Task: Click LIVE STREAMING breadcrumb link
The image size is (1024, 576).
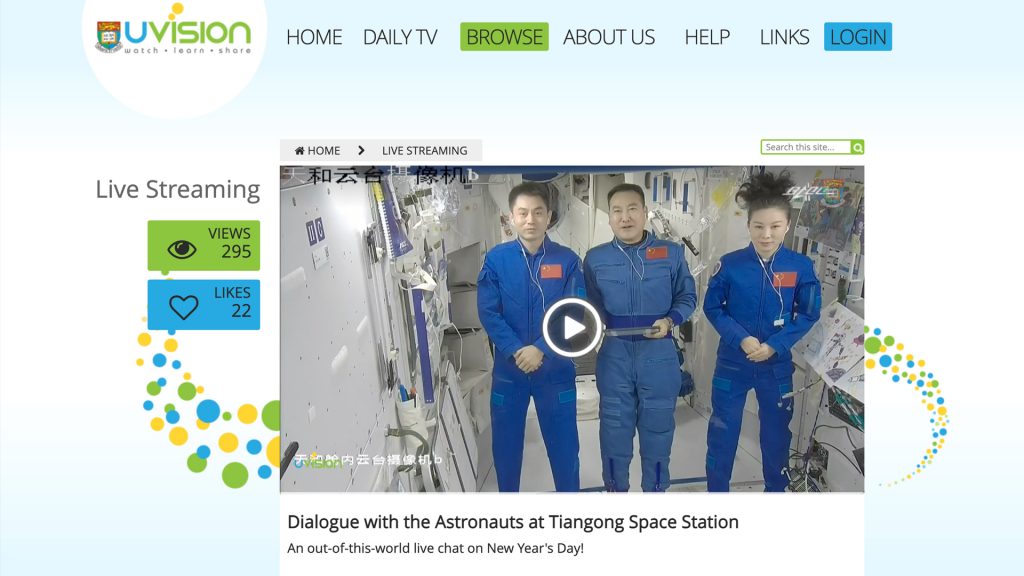Action: (424, 150)
